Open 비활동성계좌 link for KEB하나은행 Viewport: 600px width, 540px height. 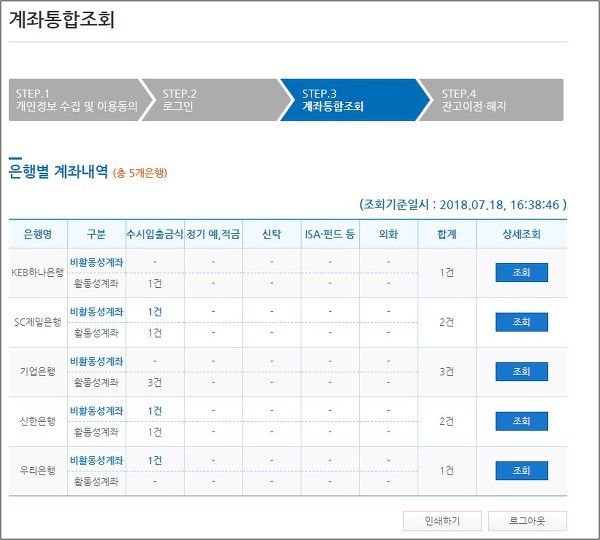click(x=96, y=262)
